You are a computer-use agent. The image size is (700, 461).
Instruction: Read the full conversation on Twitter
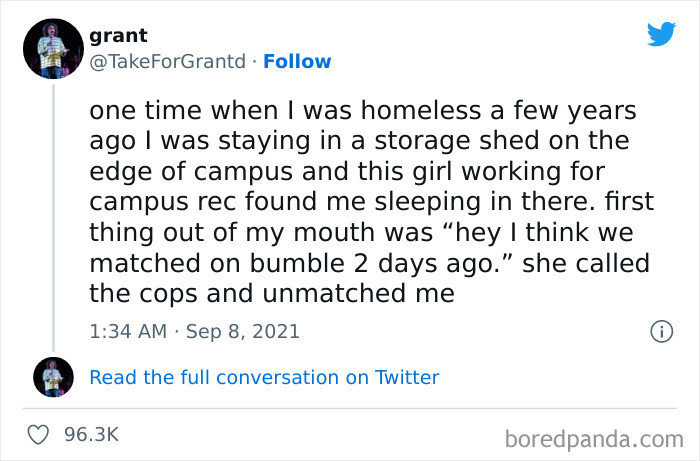264,377
